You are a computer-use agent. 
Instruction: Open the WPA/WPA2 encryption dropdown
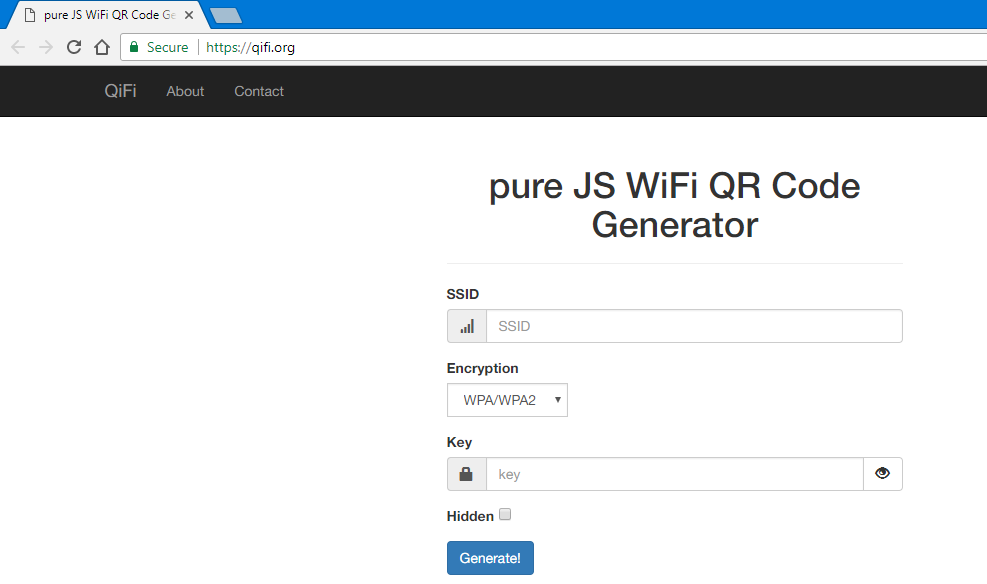[x=507, y=400]
